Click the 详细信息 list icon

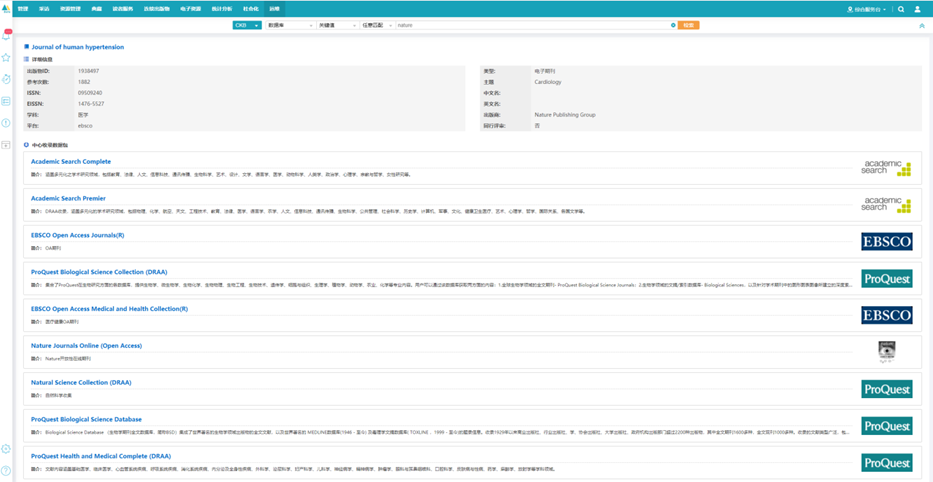tap(26, 60)
